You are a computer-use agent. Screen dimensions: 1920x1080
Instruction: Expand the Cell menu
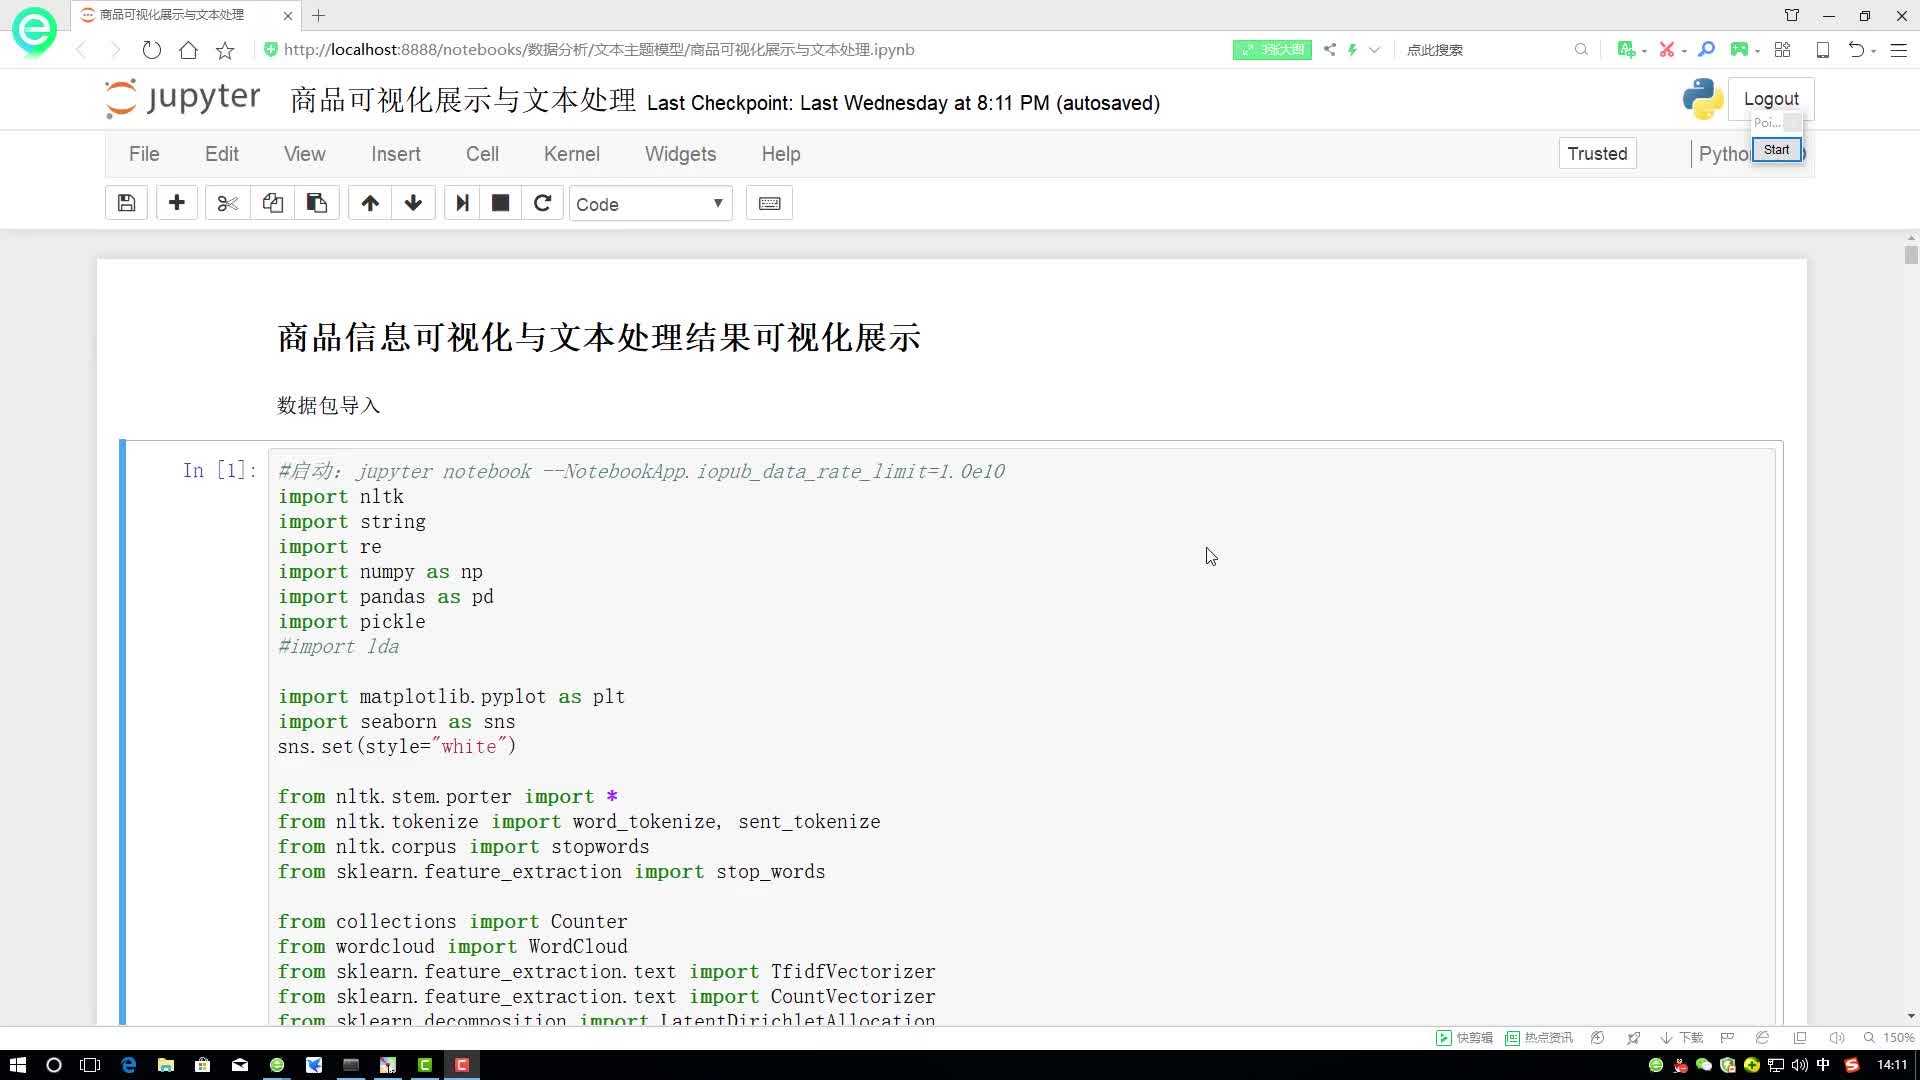(483, 153)
